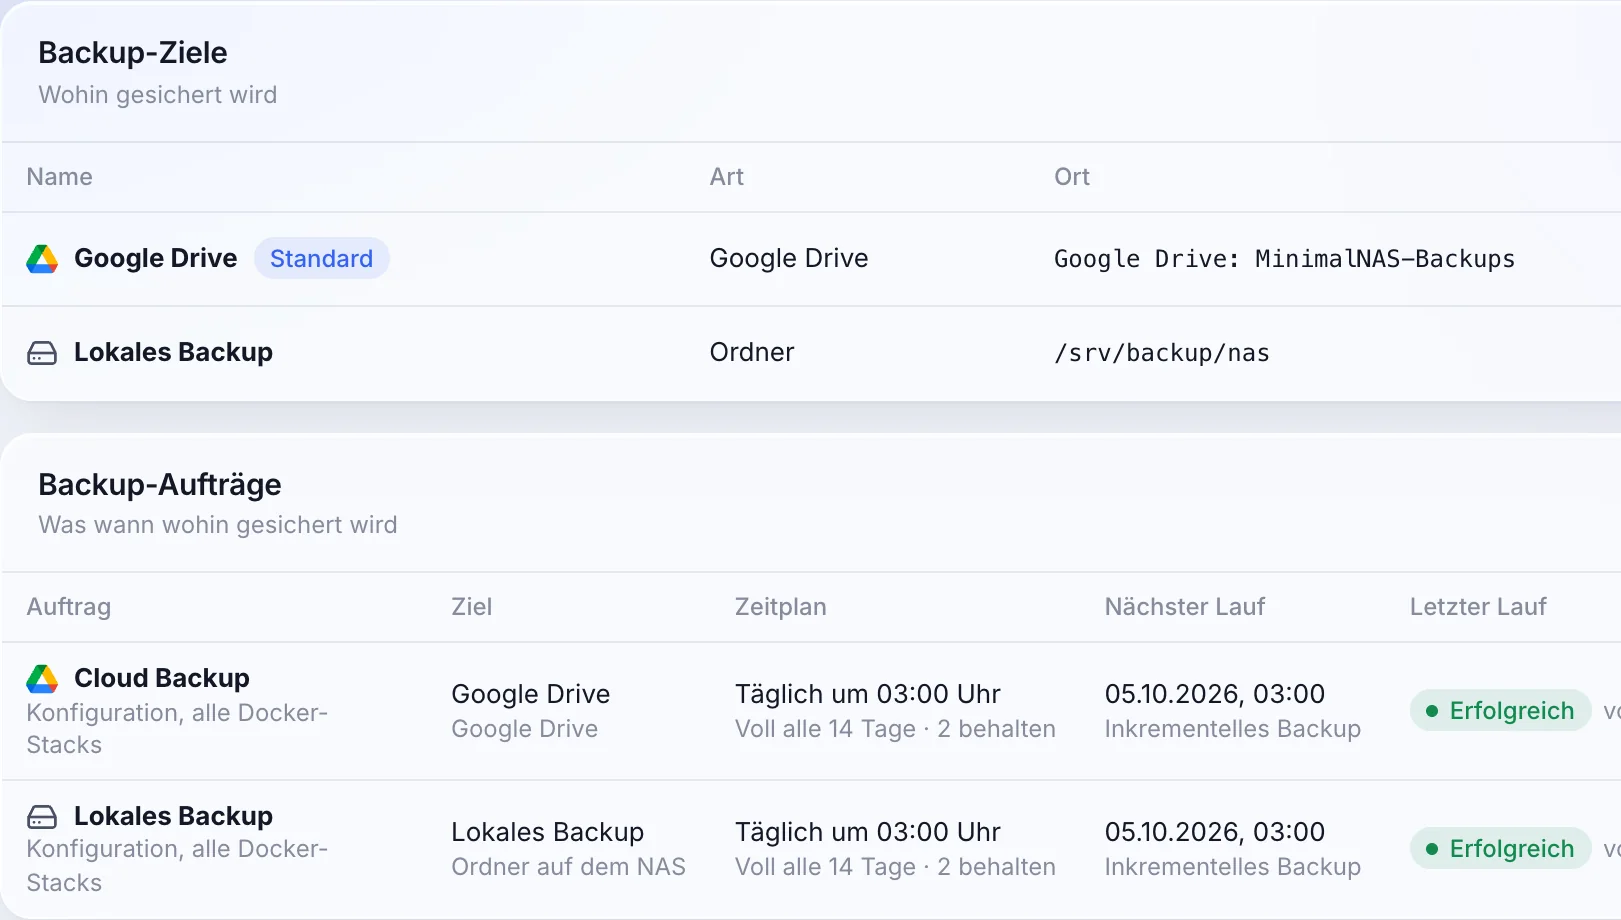Select the path Google Drive: MinimalNAS-Backups

[x=1284, y=259]
